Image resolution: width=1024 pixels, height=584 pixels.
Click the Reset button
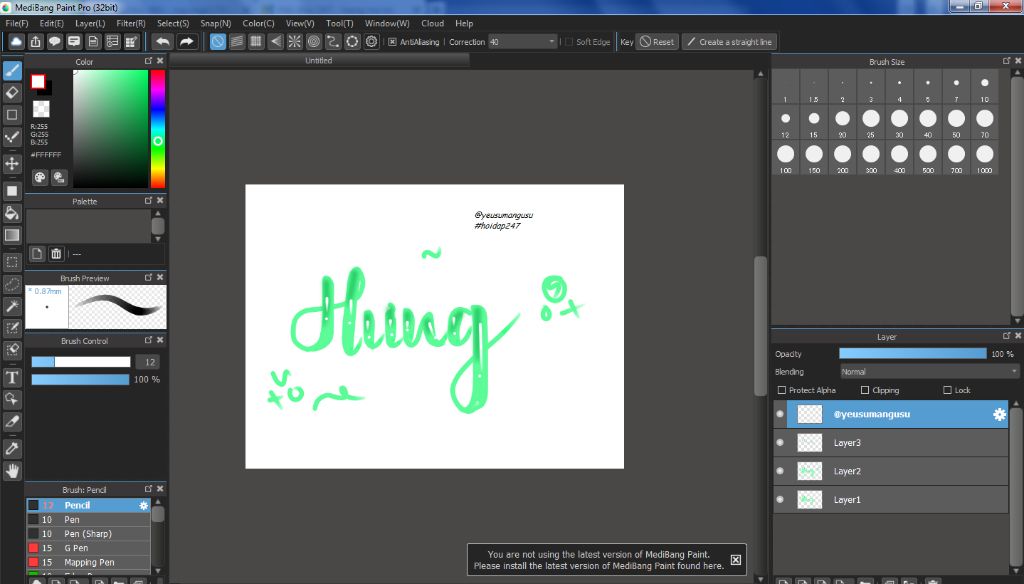pos(657,42)
